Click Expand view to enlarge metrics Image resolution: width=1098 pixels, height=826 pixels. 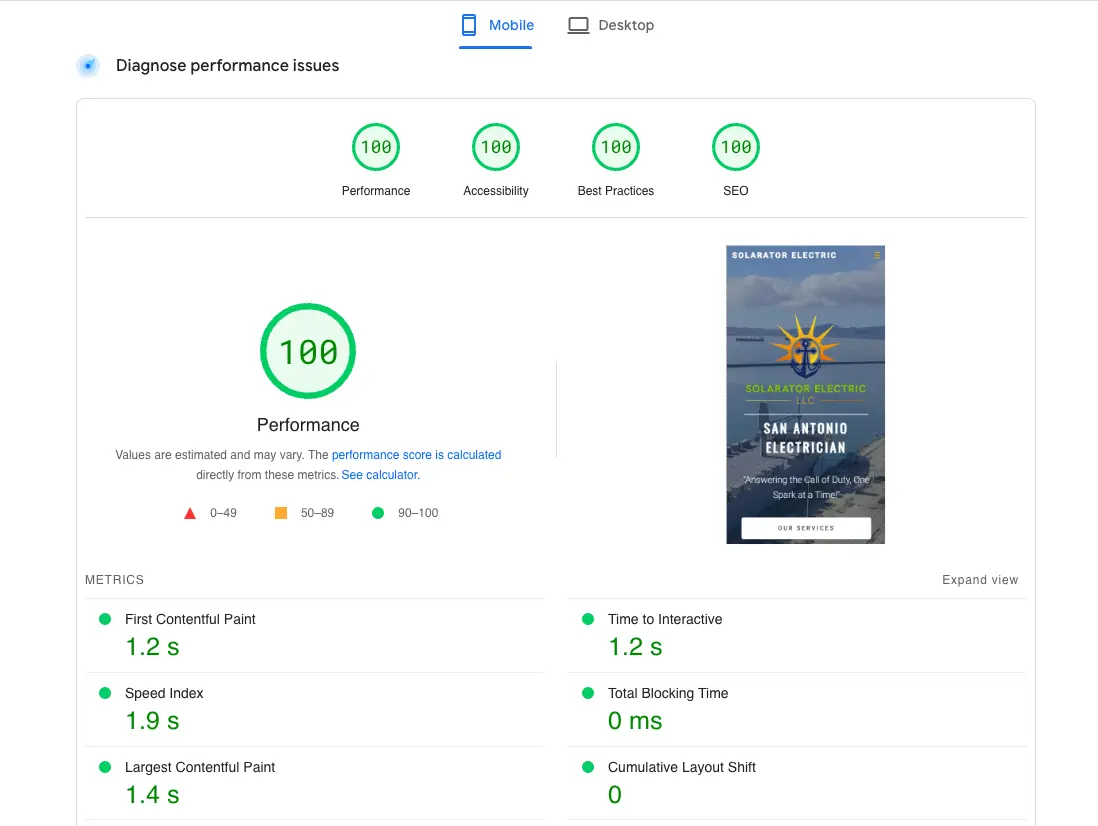(x=980, y=579)
